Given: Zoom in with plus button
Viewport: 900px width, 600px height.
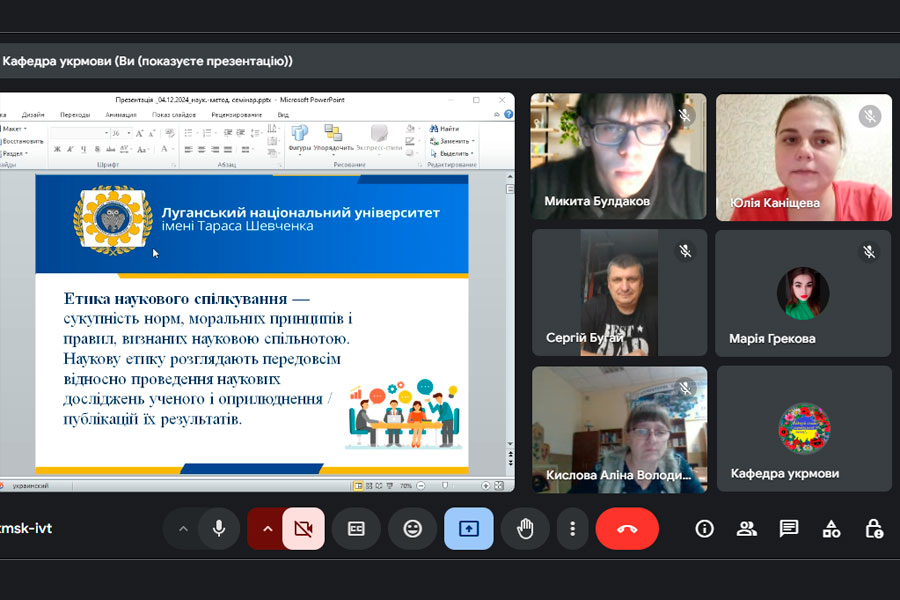Looking at the screenshot, I should (x=486, y=486).
